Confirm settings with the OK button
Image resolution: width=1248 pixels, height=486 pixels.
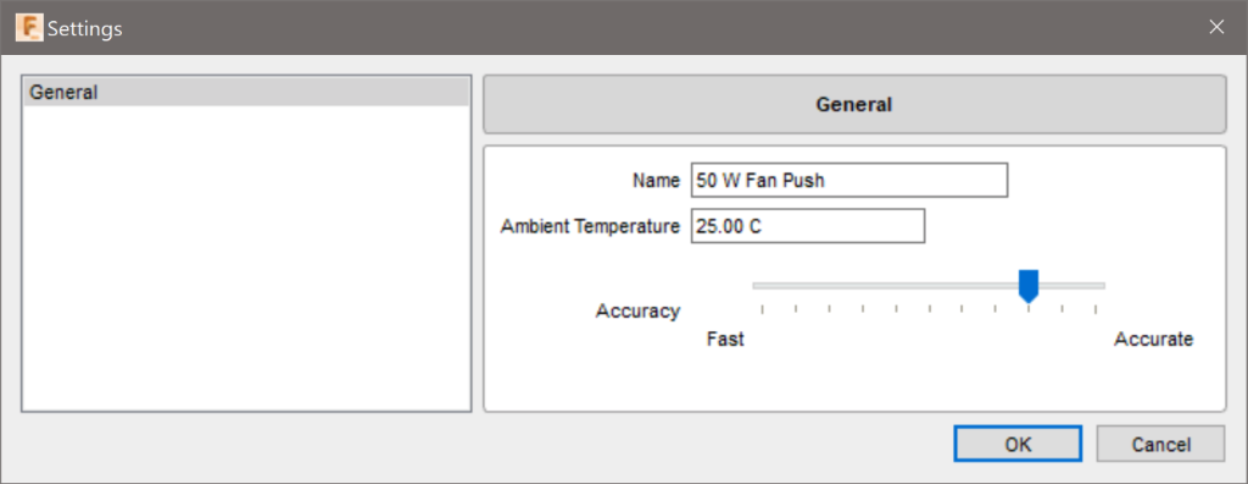1017,444
